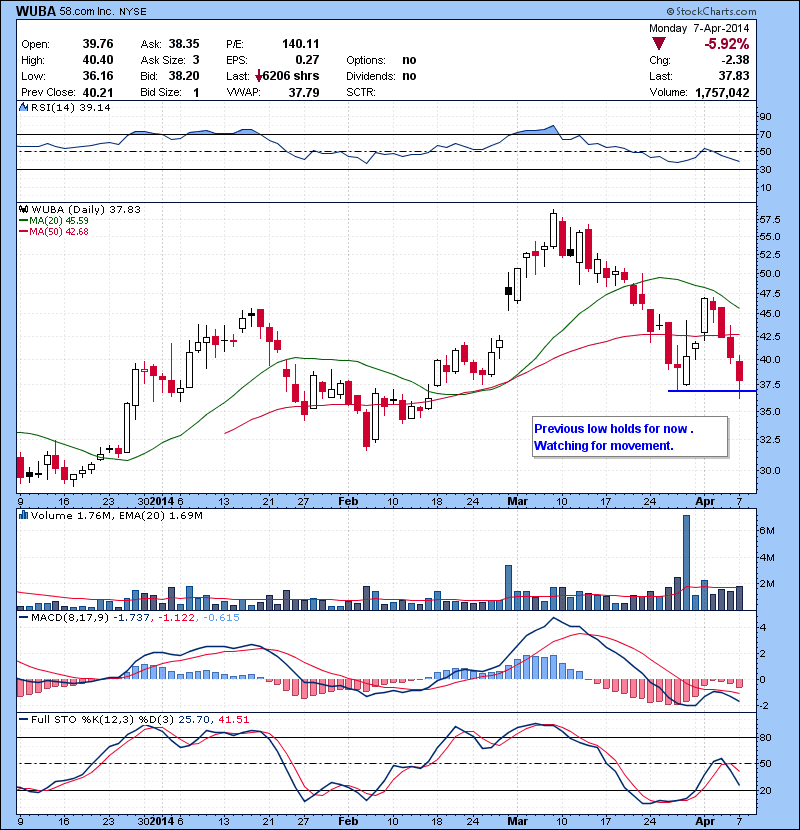Click the NYSE exchange label
Image resolution: width=800 pixels, height=830 pixels.
pos(132,12)
